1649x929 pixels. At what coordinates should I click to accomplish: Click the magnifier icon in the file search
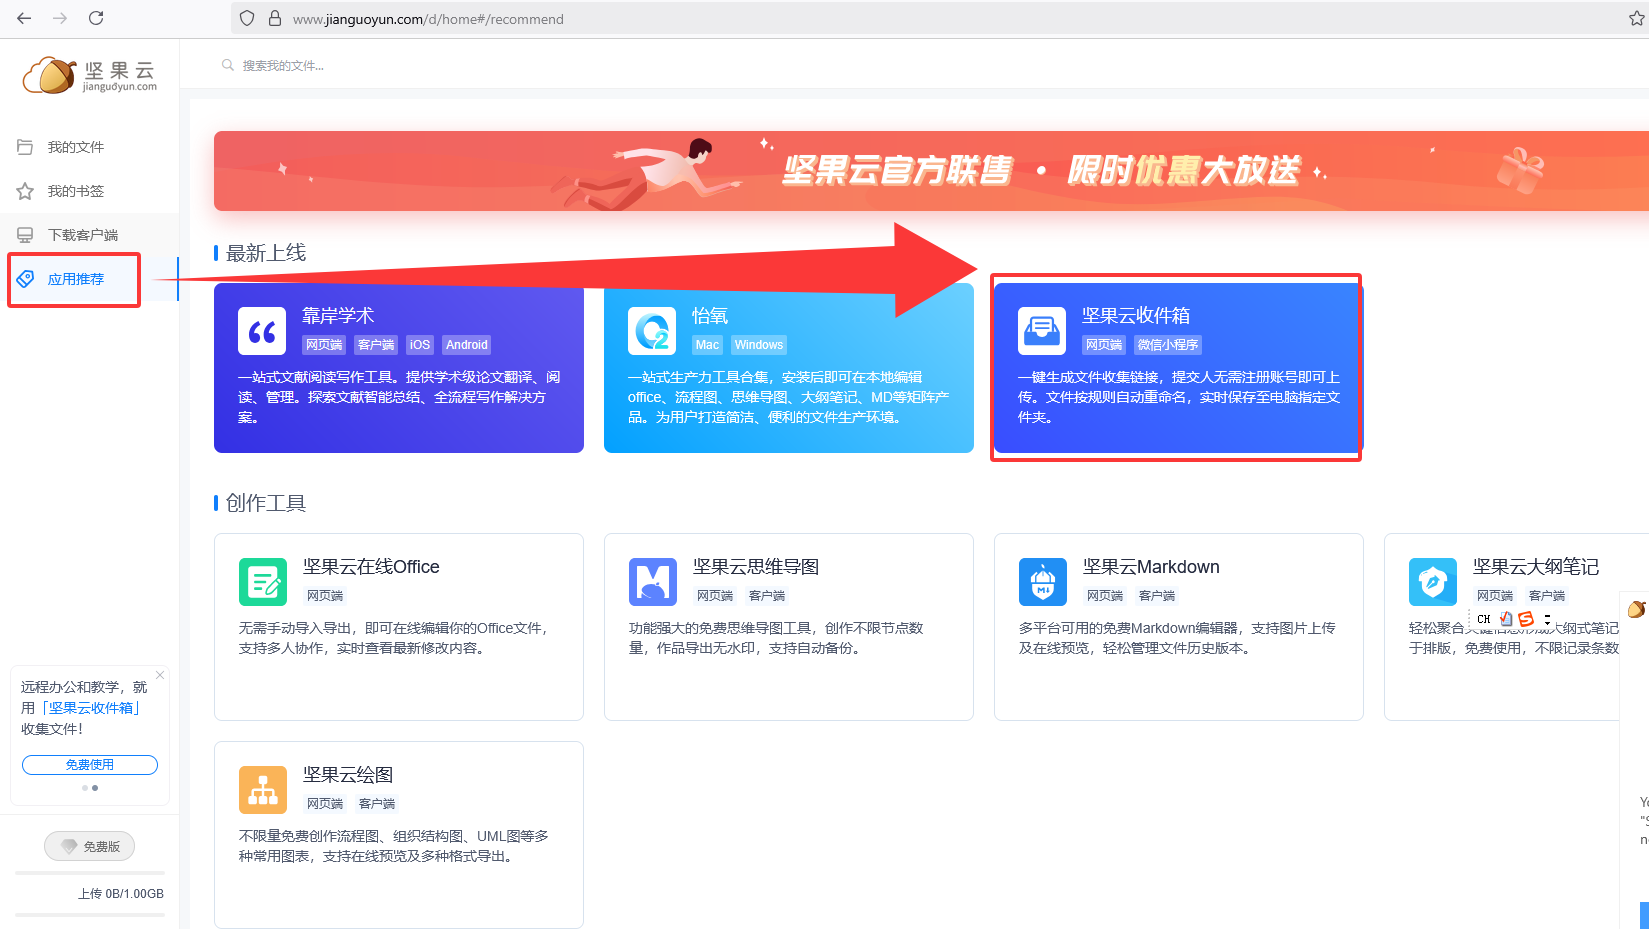point(228,65)
